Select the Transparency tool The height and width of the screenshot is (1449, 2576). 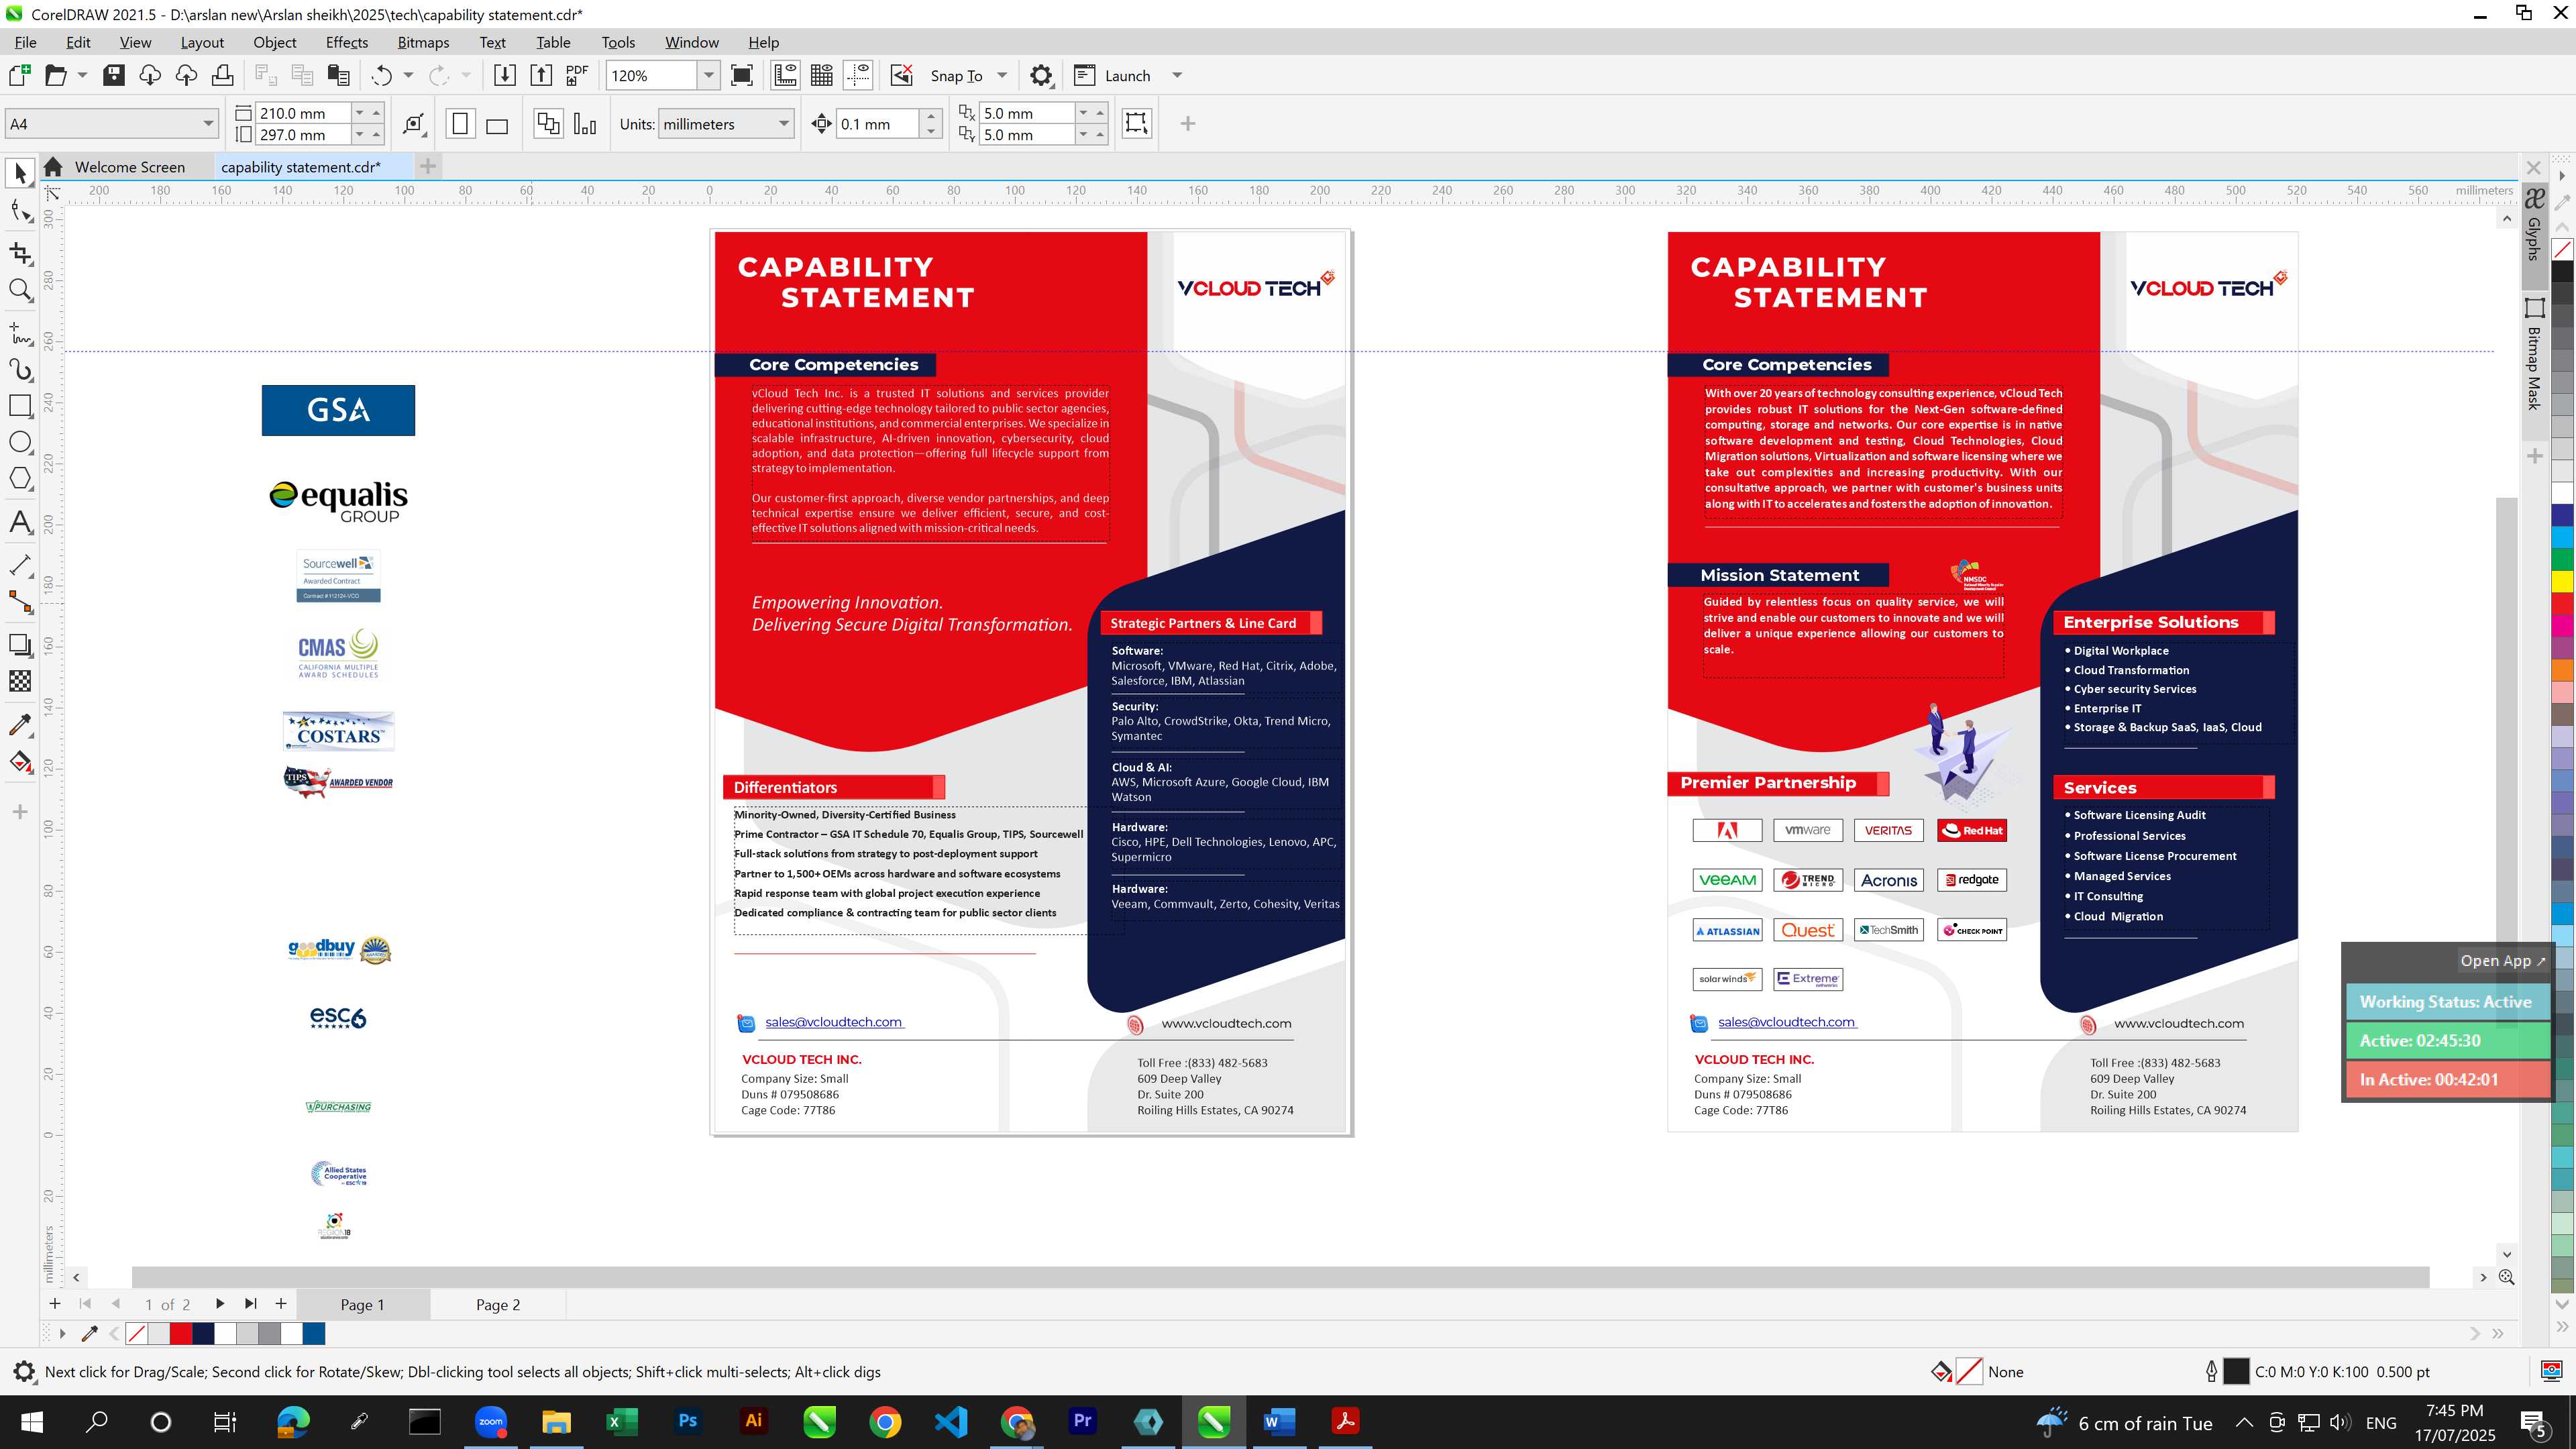pyautogui.click(x=20, y=681)
